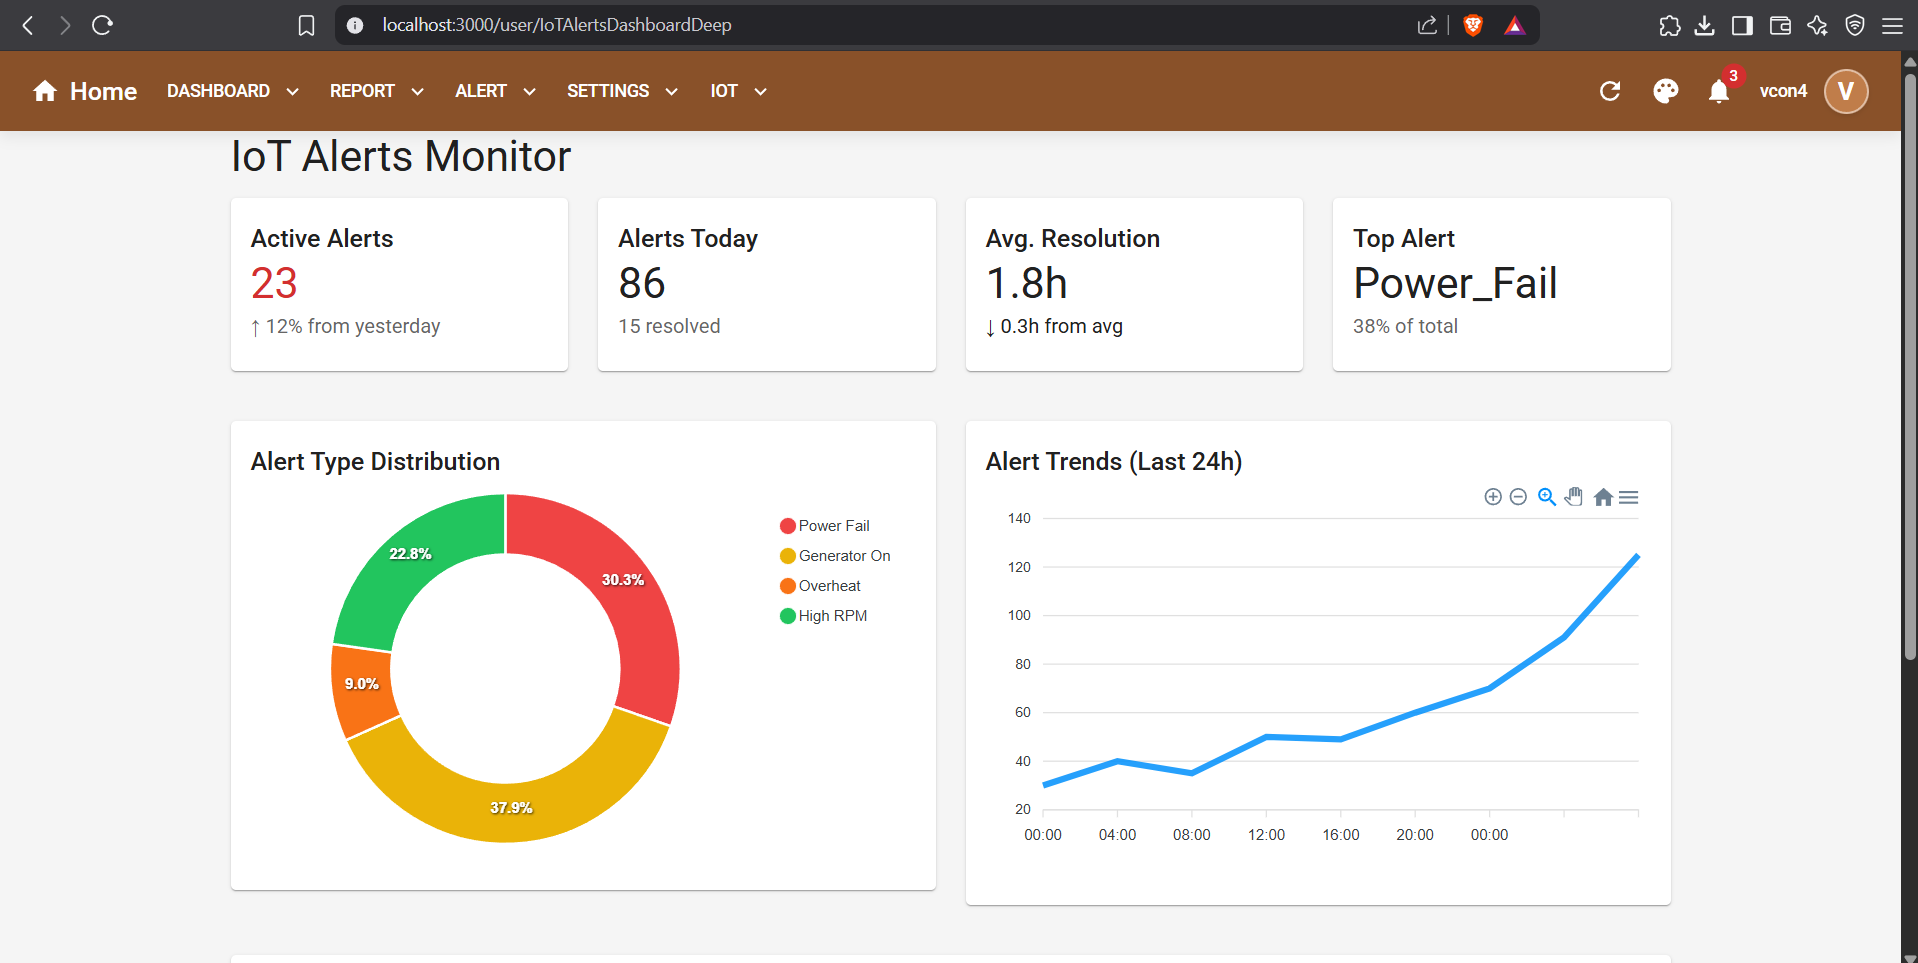Screen dimensions: 1918x963
Task: Click the browser back arrow
Action: 28,25
